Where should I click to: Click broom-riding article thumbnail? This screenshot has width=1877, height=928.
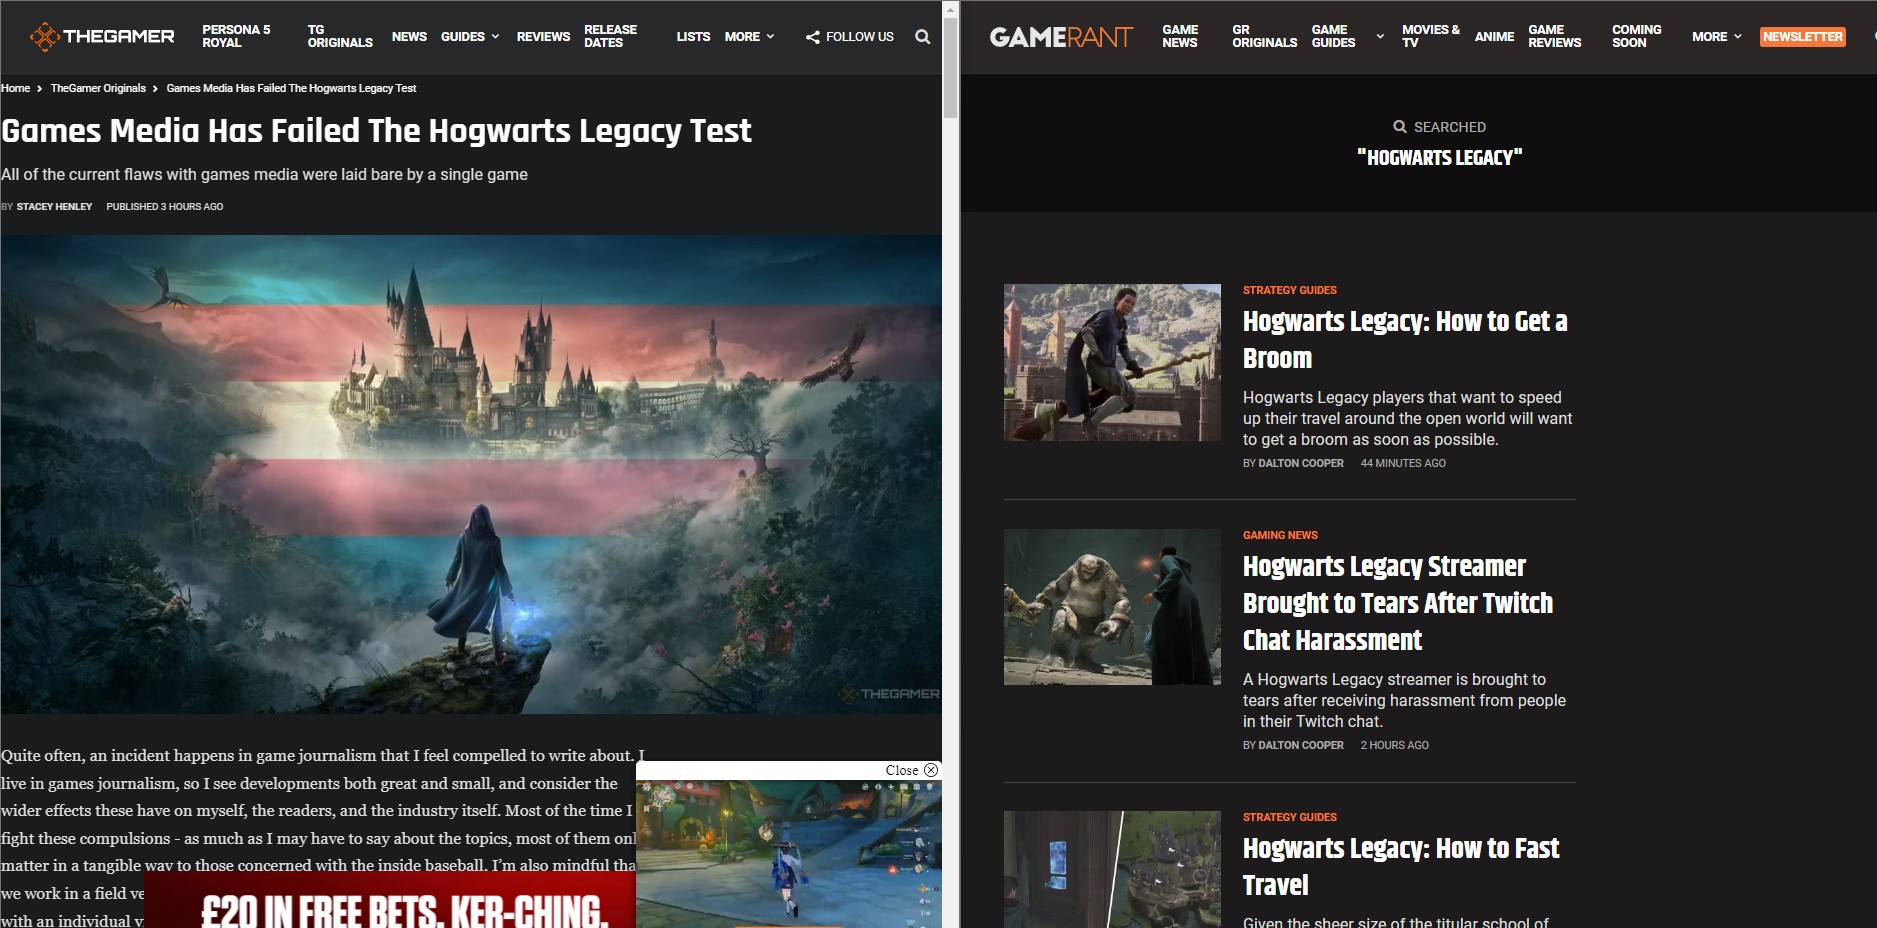[1112, 362]
